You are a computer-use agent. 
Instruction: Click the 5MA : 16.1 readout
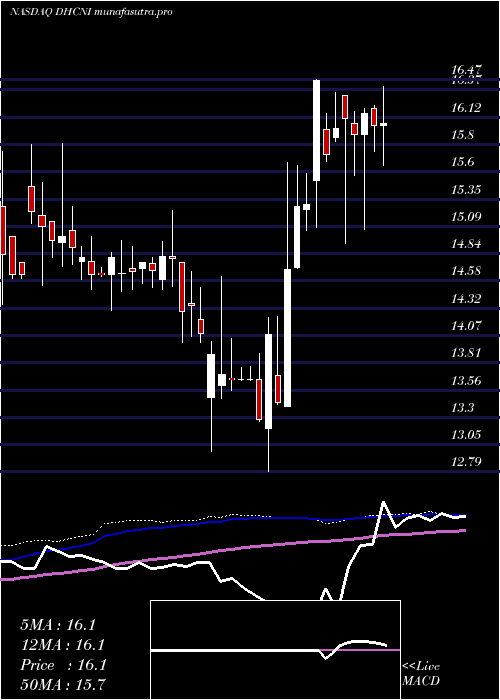click(58, 625)
